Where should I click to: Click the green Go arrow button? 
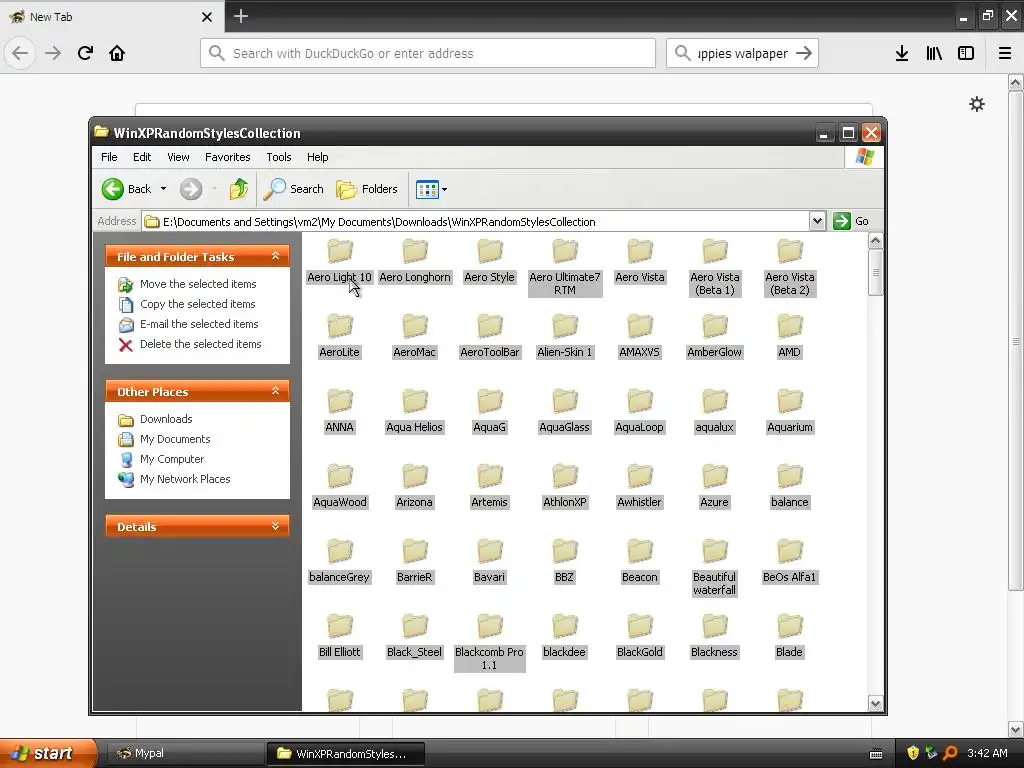842,221
